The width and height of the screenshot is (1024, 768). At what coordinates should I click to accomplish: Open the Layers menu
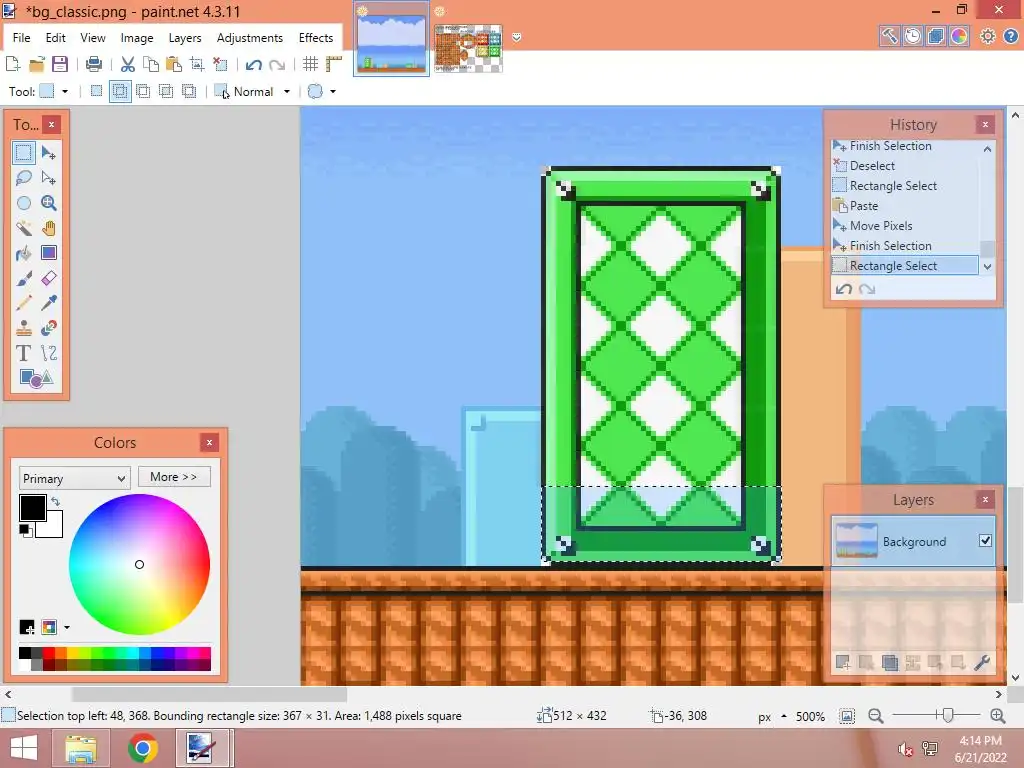(x=185, y=38)
